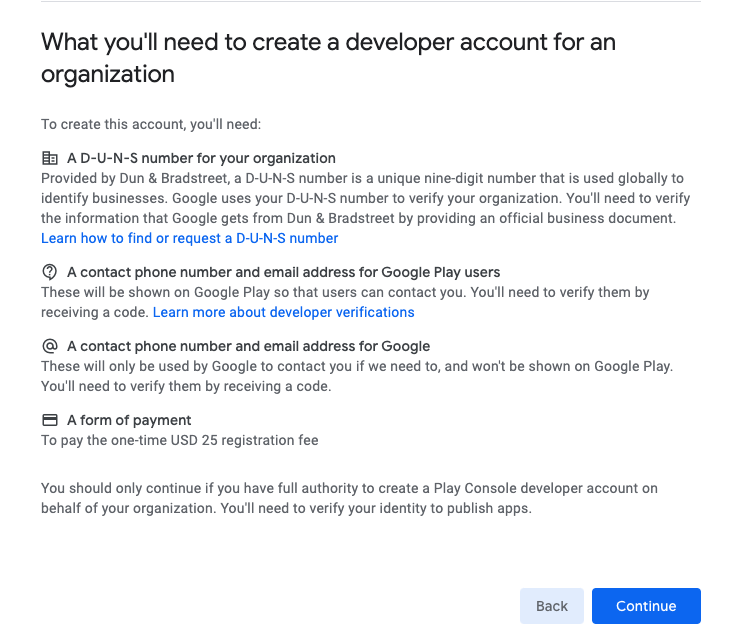This screenshot has width=737, height=631.
Task: Click the question mark icon for Google Play users contact
Action: coord(49,272)
